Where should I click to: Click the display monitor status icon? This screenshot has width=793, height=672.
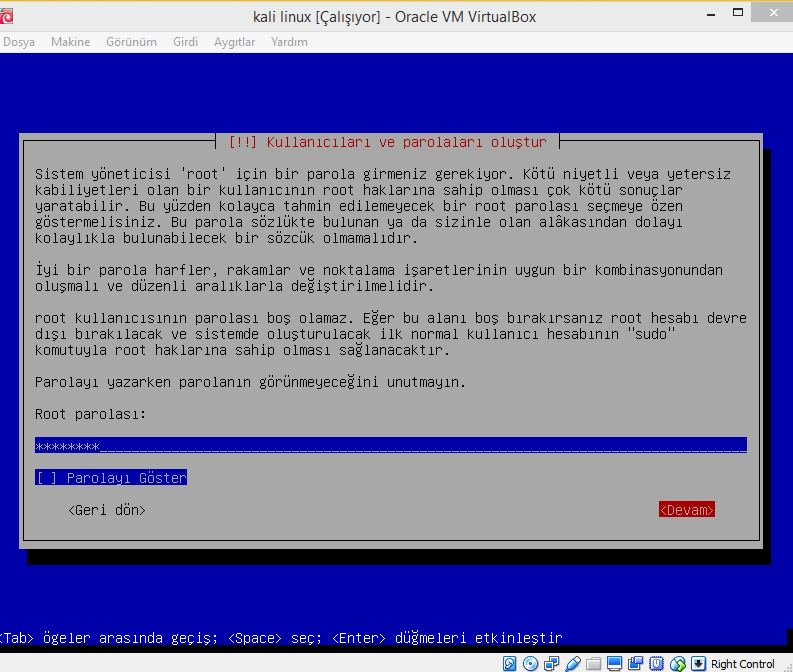tap(614, 664)
